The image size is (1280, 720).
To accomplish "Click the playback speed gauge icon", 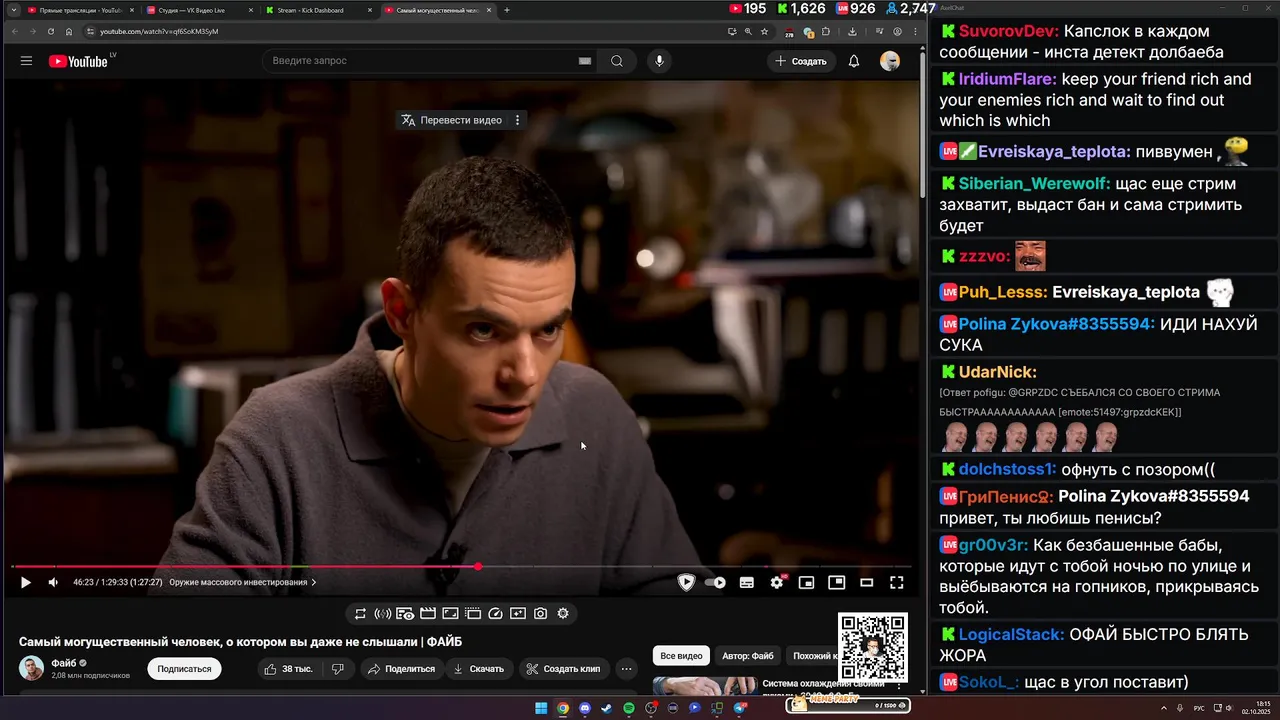I will [495, 614].
